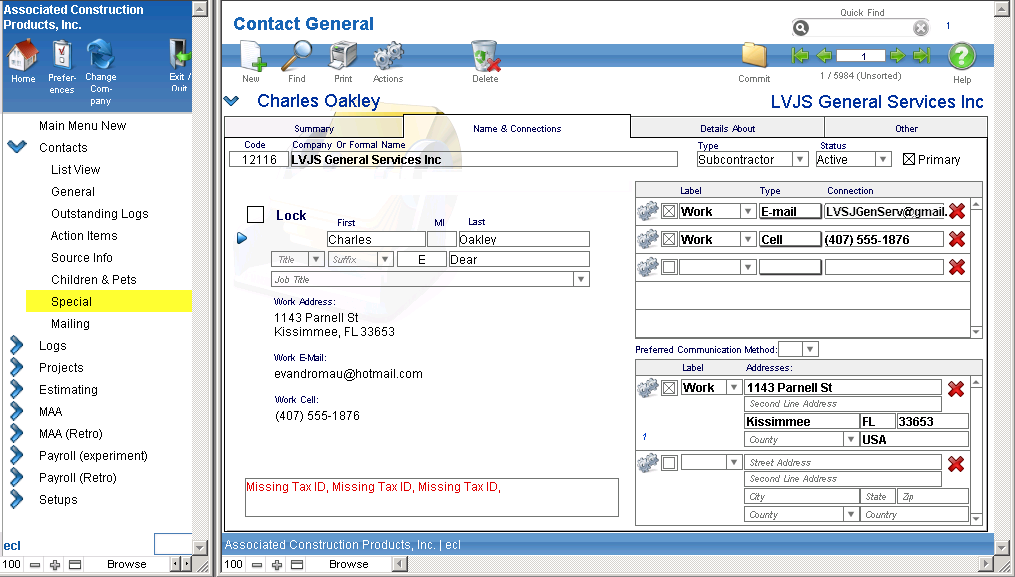
Task: Click zoom-out button in main status bar
Action: pos(257,564)
